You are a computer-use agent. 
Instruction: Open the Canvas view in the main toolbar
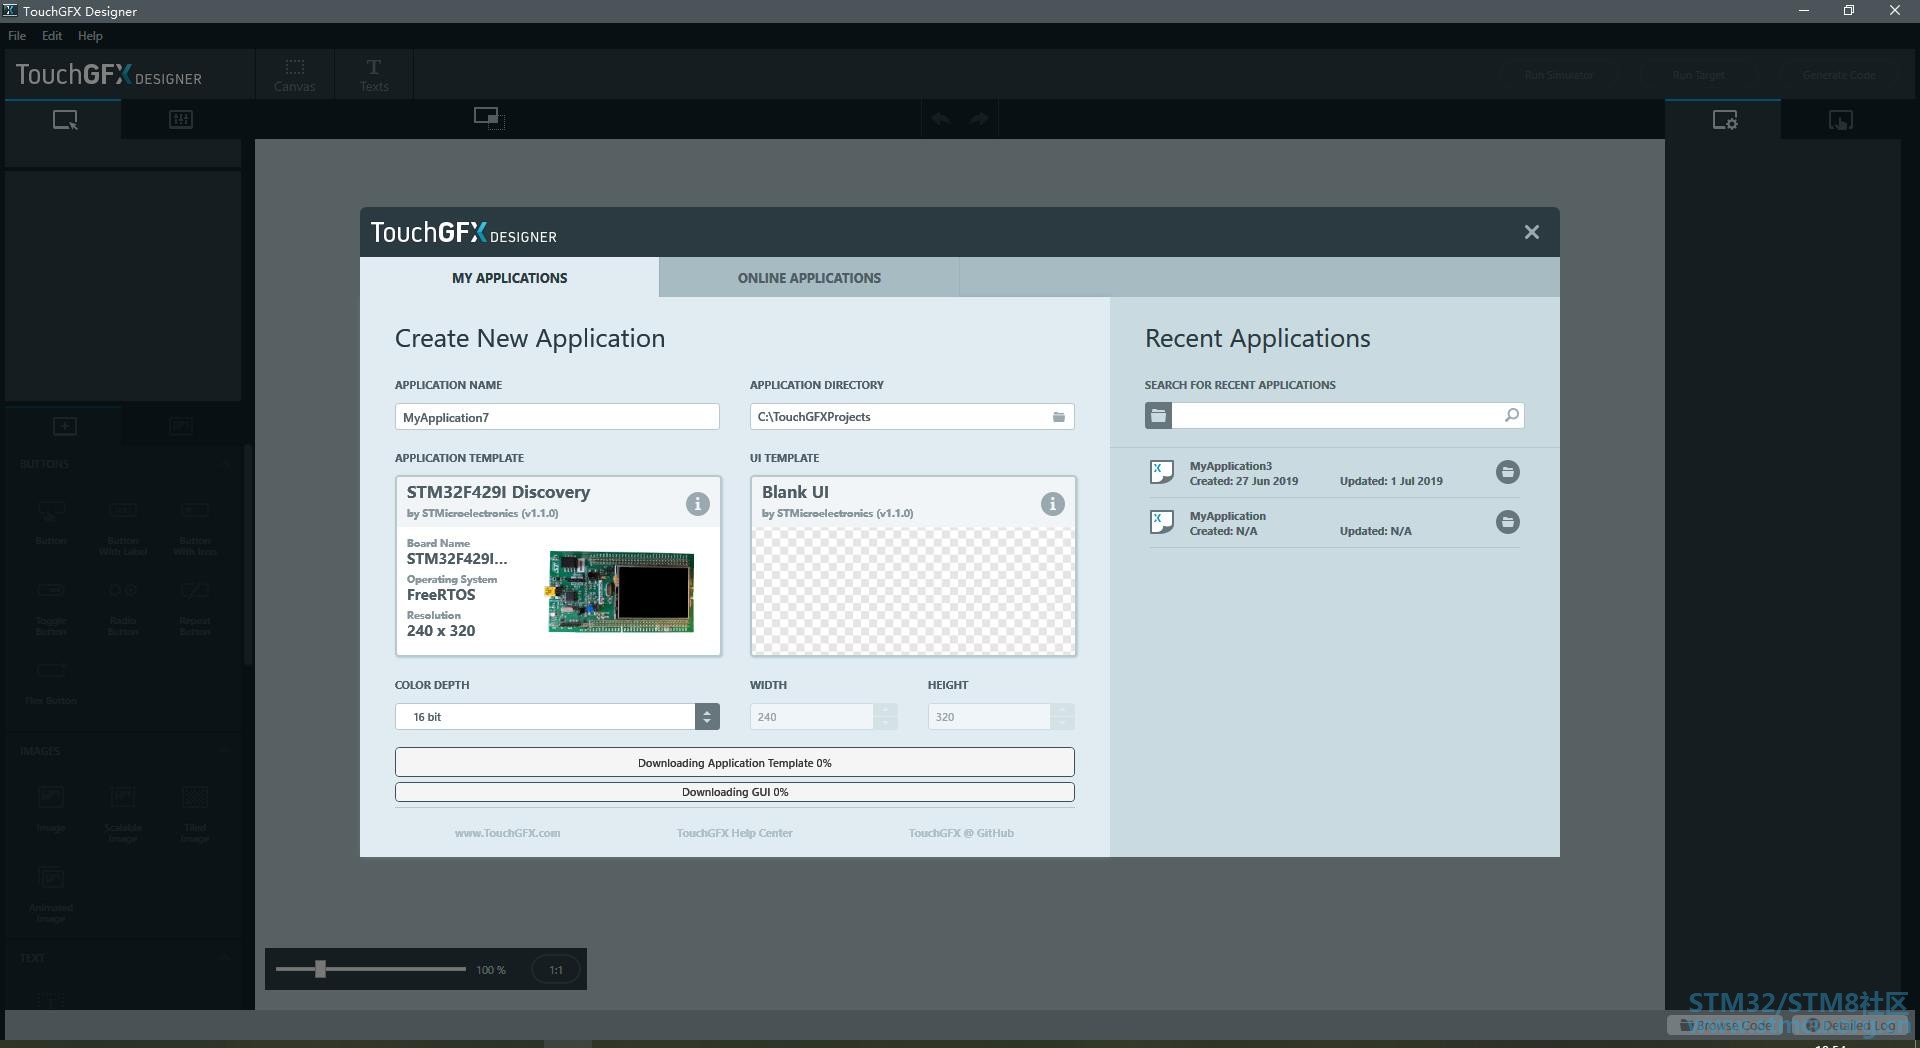[x=294, y=75]
